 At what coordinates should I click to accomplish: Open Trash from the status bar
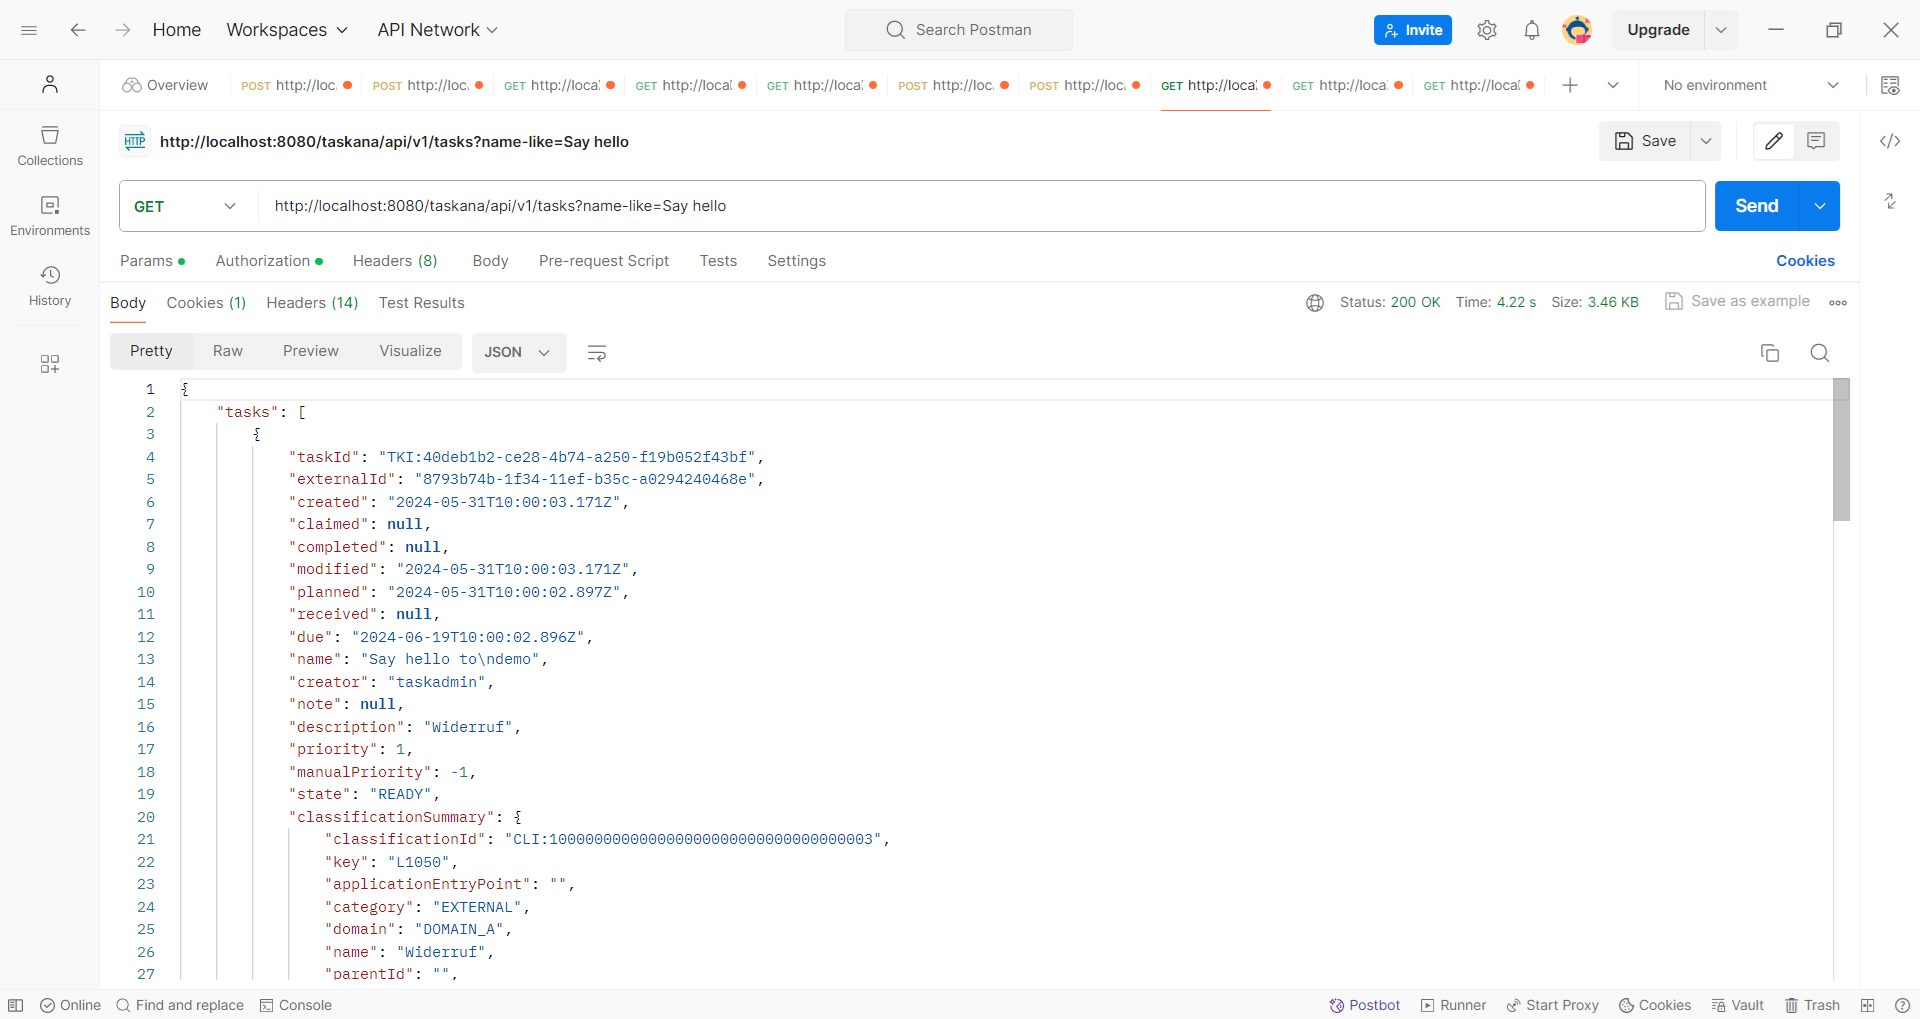[1813, 1005]
